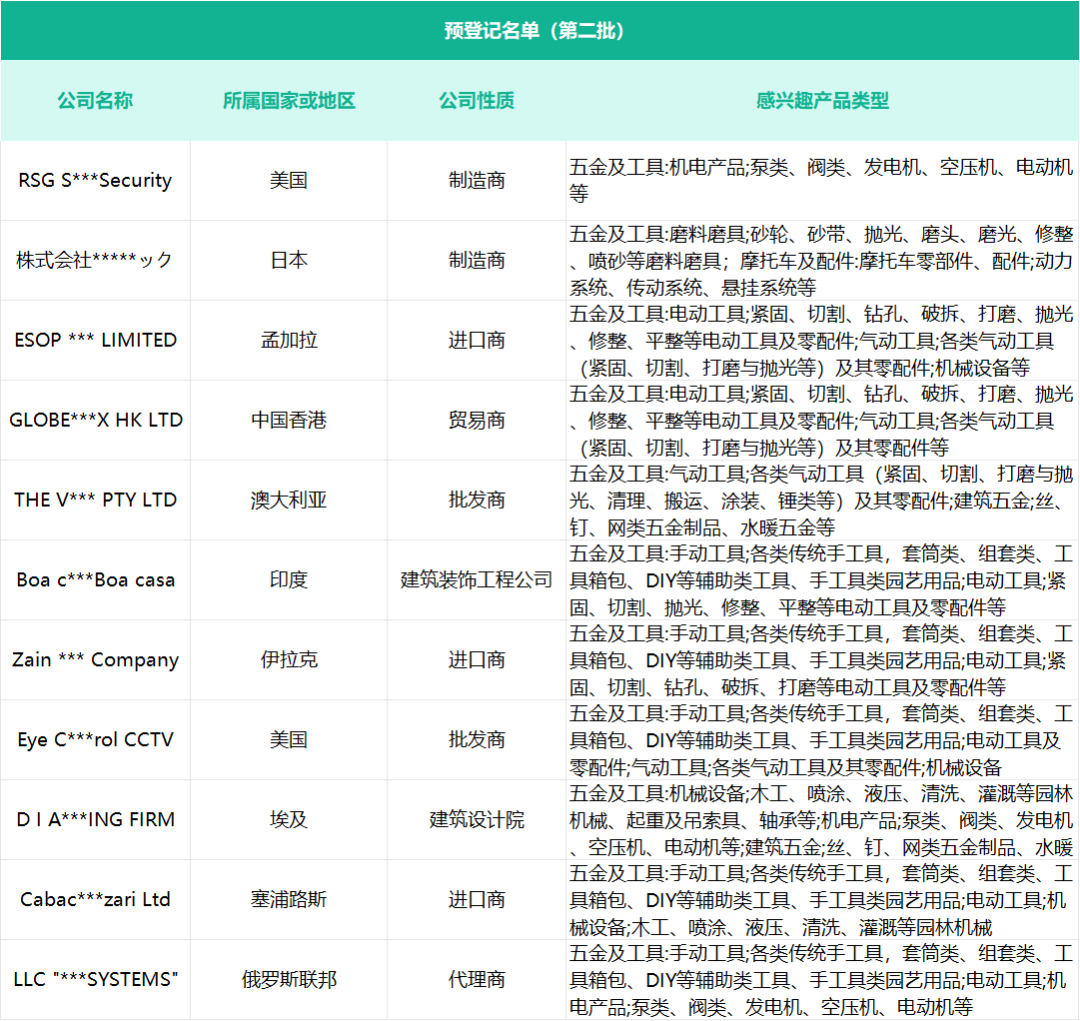Select the 批发商 cell for THE V*** PTY LTD
Screen dimensions: 1080x1021
click(477, 500)
